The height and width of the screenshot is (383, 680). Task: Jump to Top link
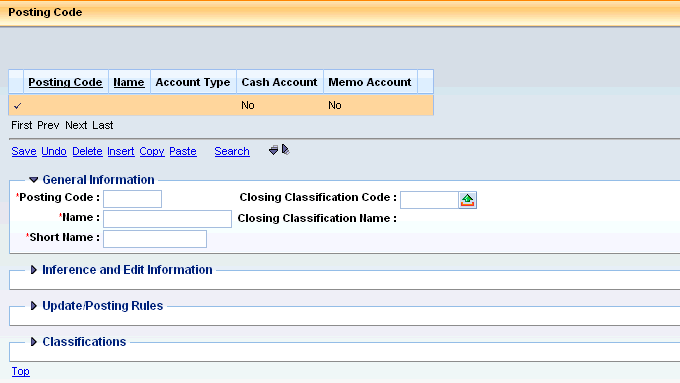20,371
